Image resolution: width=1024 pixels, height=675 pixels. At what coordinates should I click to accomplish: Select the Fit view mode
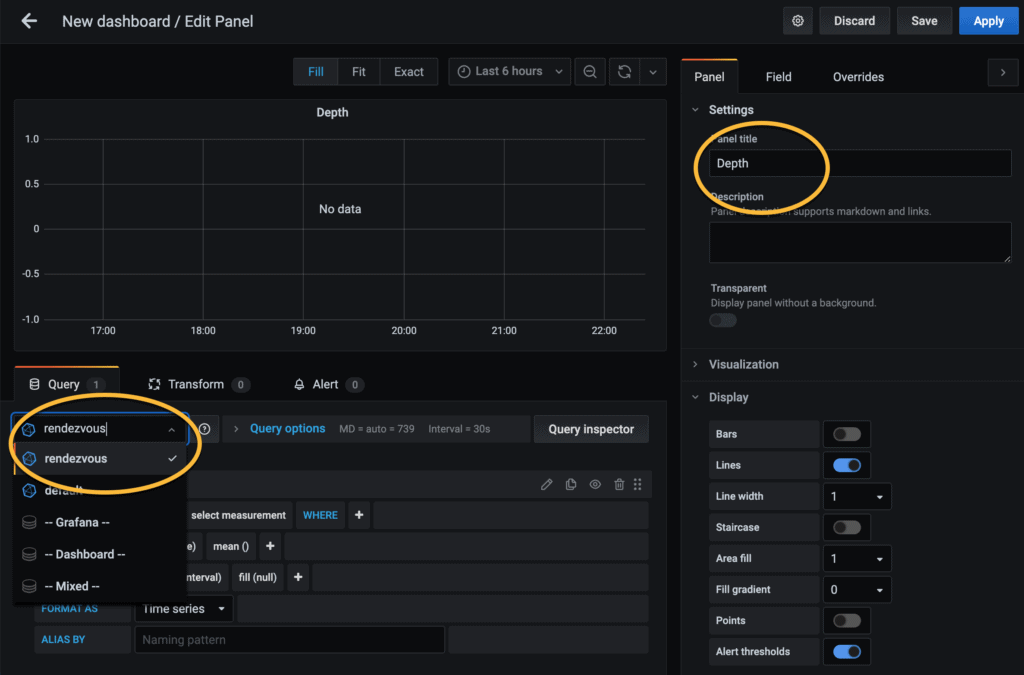coord(359,72)
